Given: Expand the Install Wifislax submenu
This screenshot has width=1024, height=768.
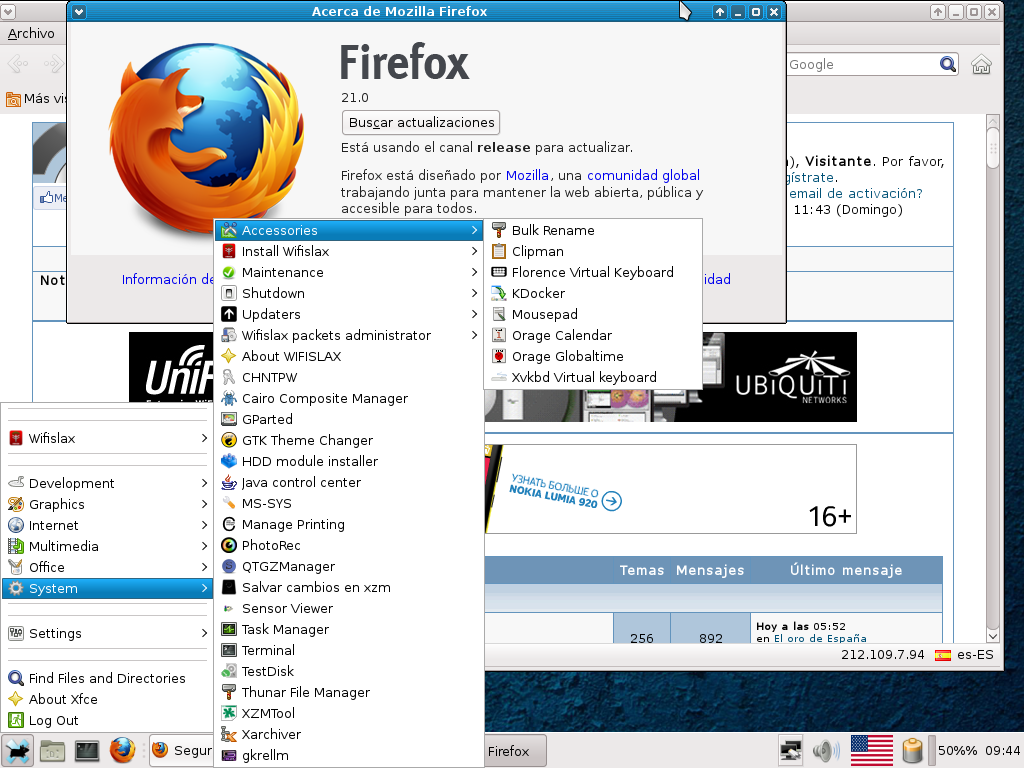Looking at the screenshot, I should coord(349,251).
